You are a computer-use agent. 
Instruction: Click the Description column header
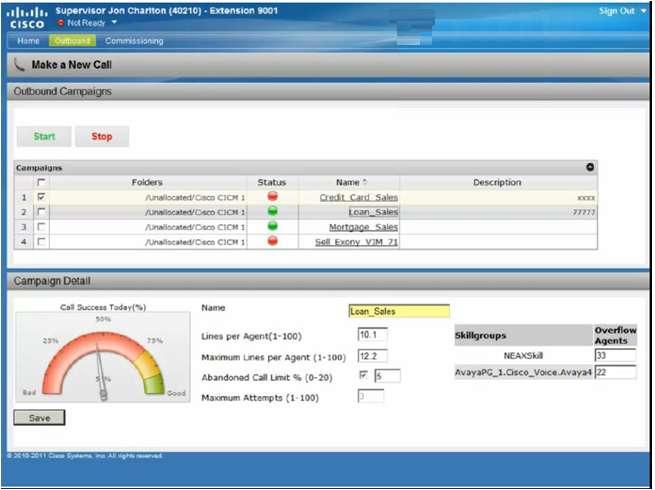click(x=497, y=182)
